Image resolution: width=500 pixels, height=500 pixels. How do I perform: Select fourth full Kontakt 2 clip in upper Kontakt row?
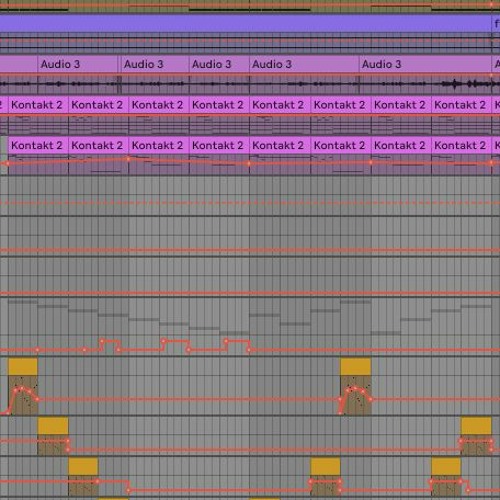(x=219, y=105)
